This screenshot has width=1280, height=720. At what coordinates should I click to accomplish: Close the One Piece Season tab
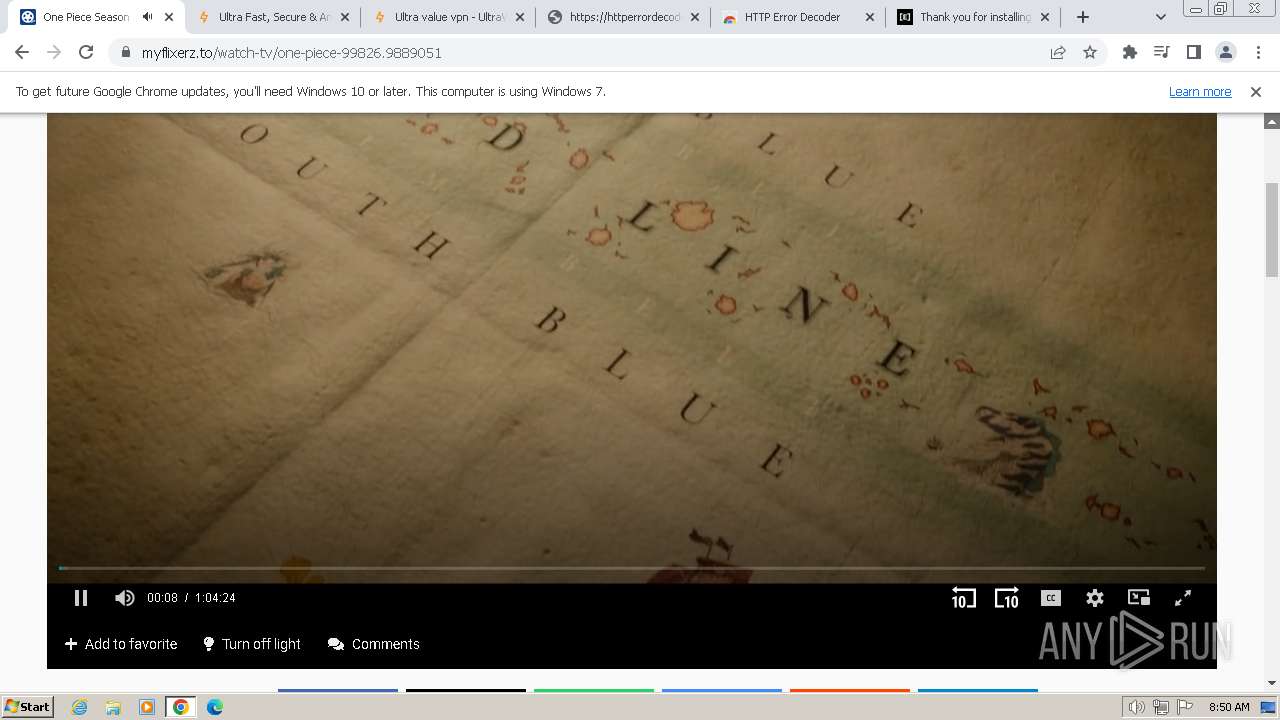click(x=169, y=17)
